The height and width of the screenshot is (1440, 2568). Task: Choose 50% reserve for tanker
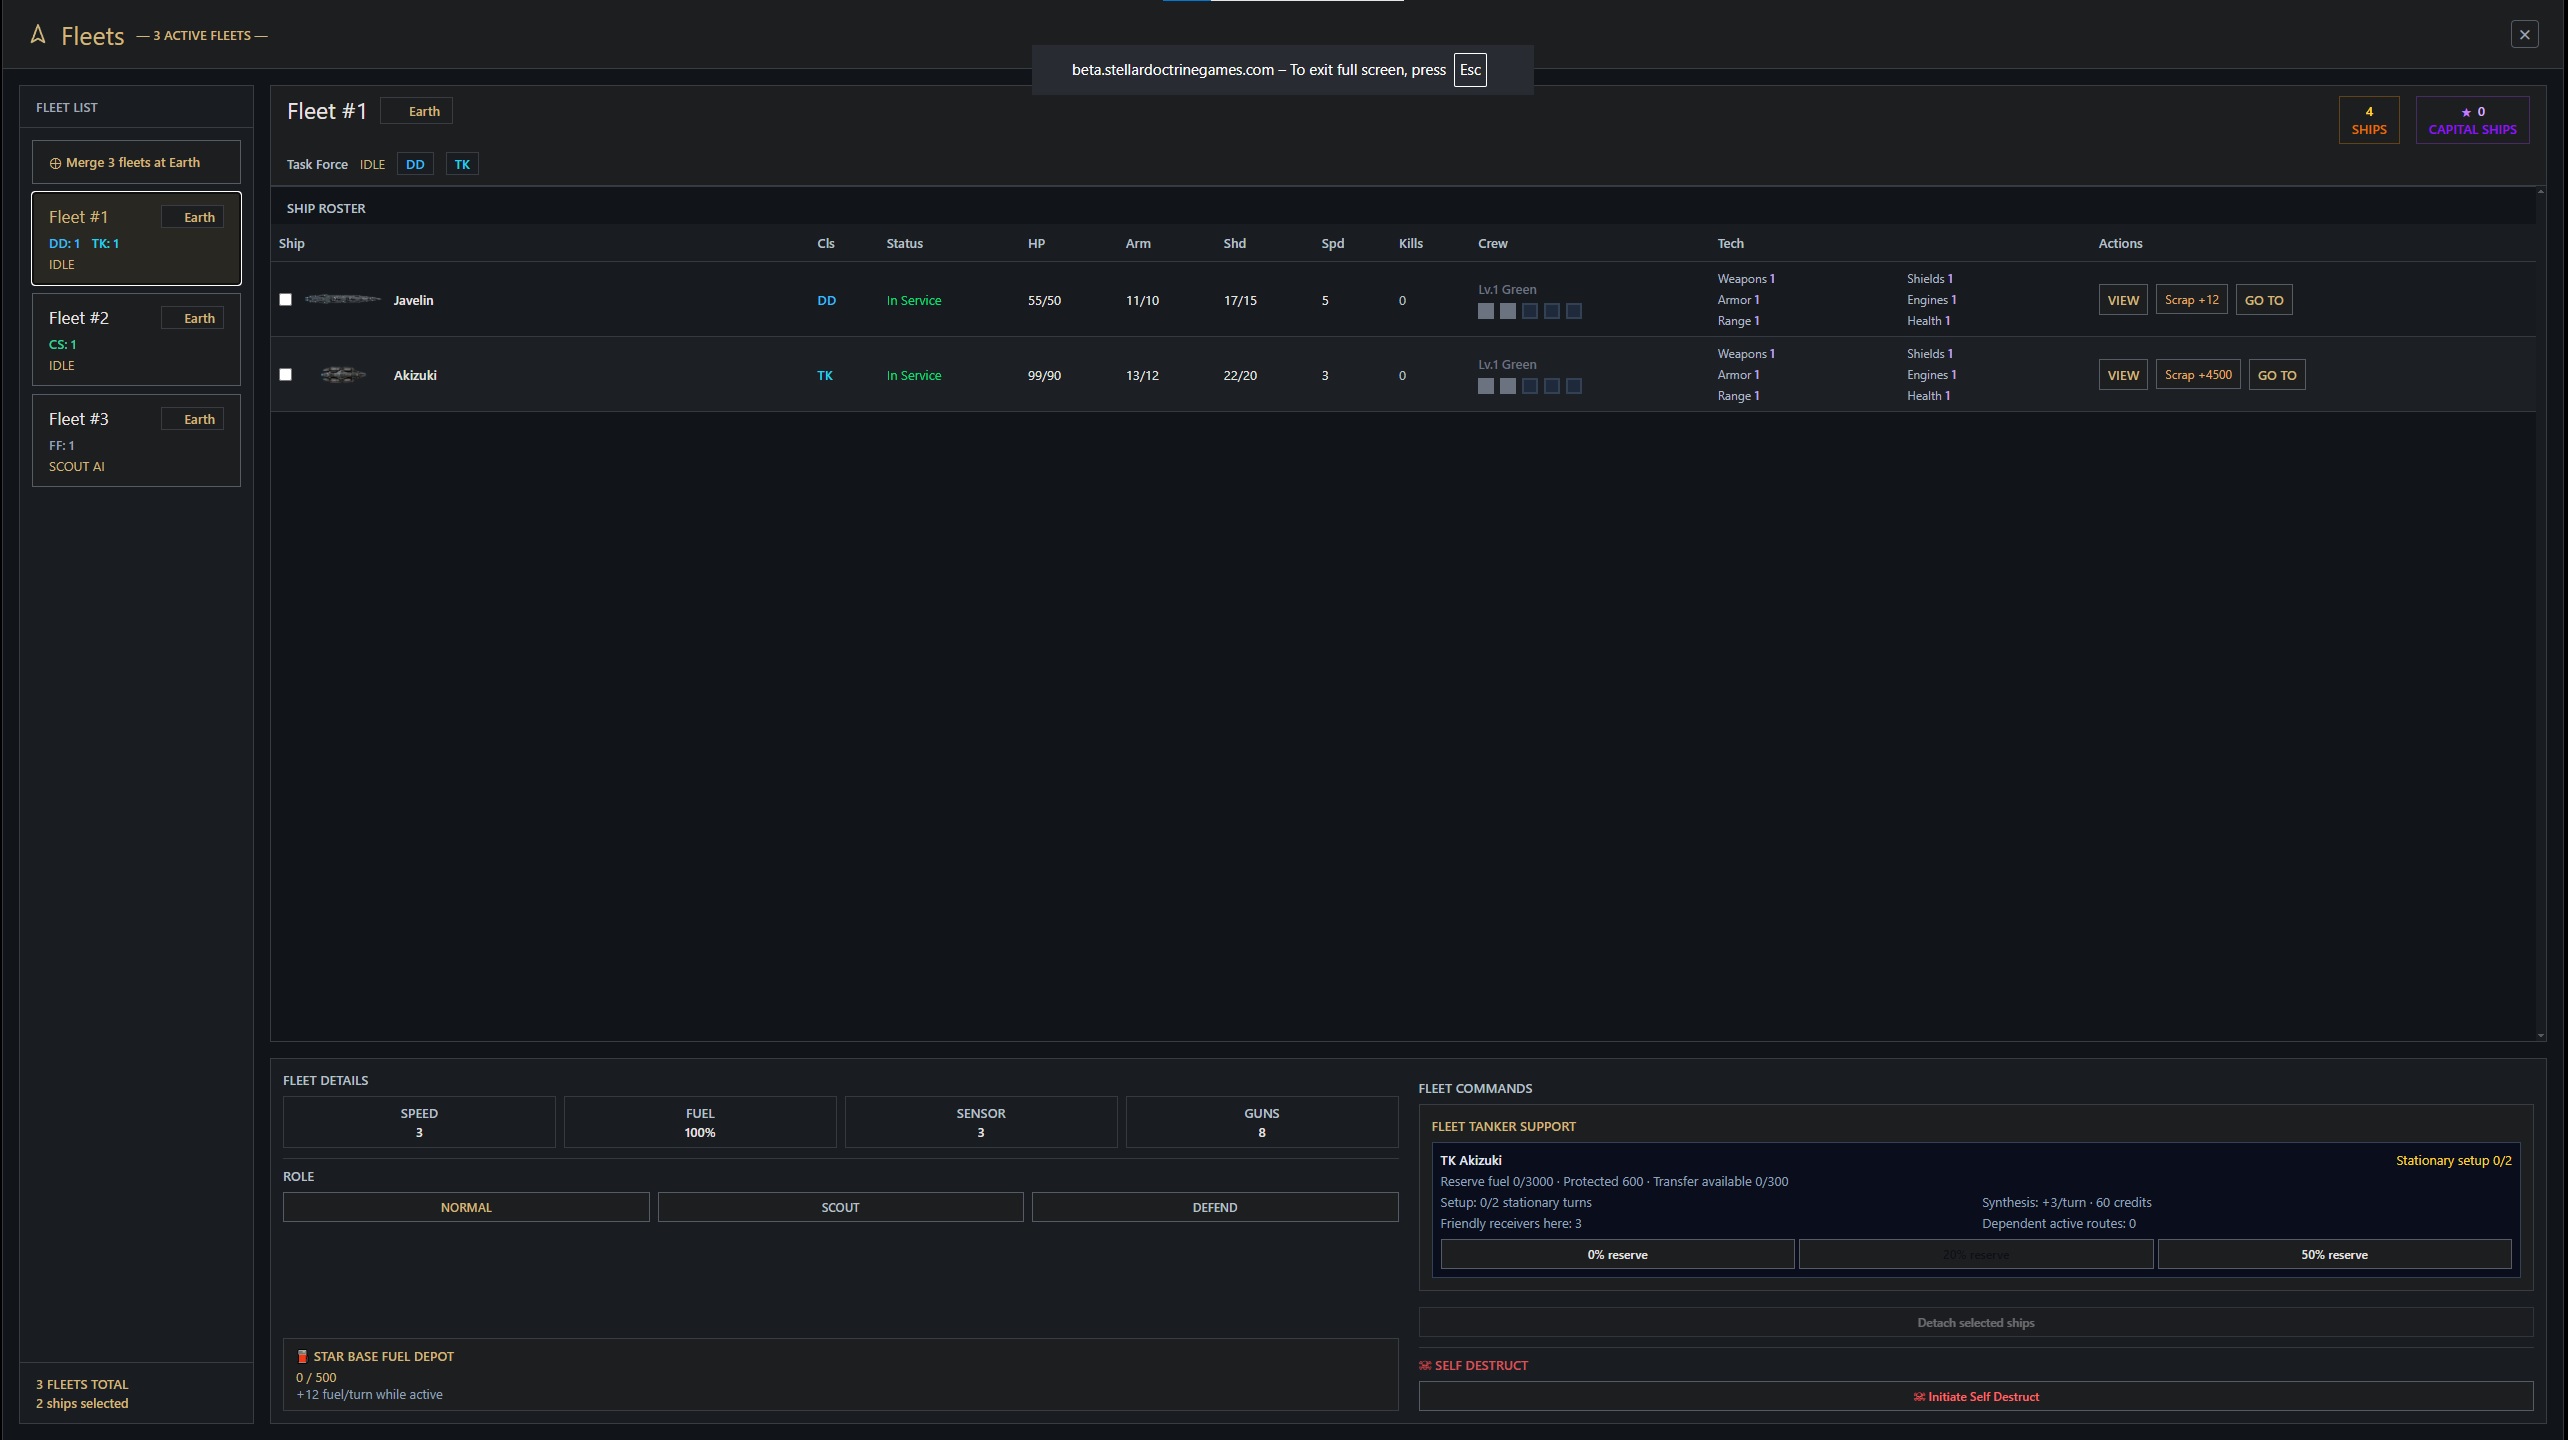(2334, 1254)
